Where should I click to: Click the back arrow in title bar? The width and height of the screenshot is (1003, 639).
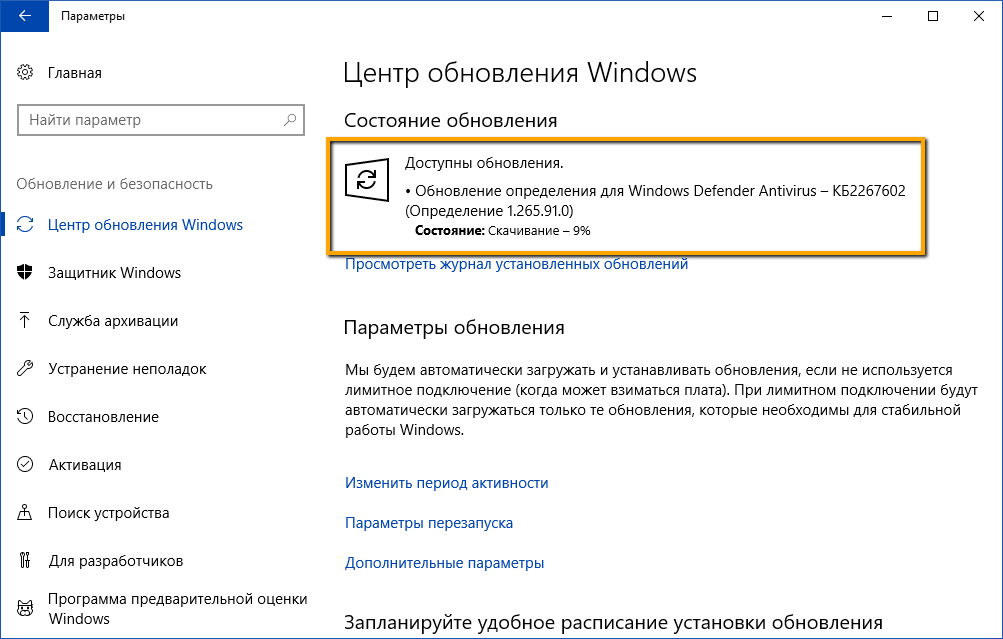[24, 16]
